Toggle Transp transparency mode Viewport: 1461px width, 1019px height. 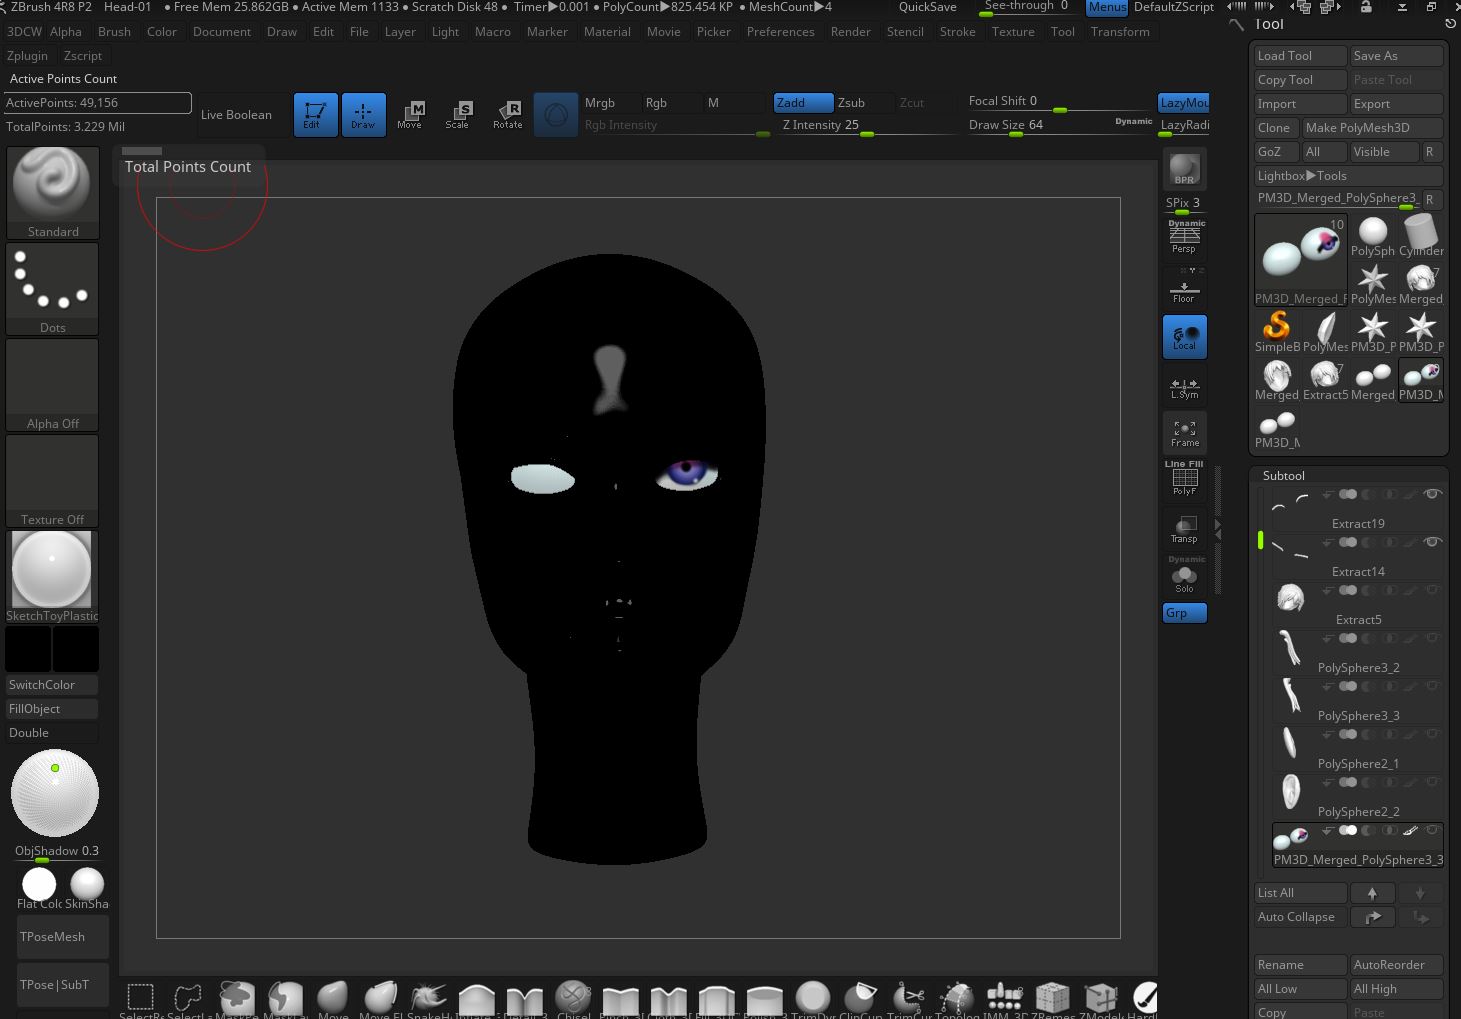[x=1184, y=528]
